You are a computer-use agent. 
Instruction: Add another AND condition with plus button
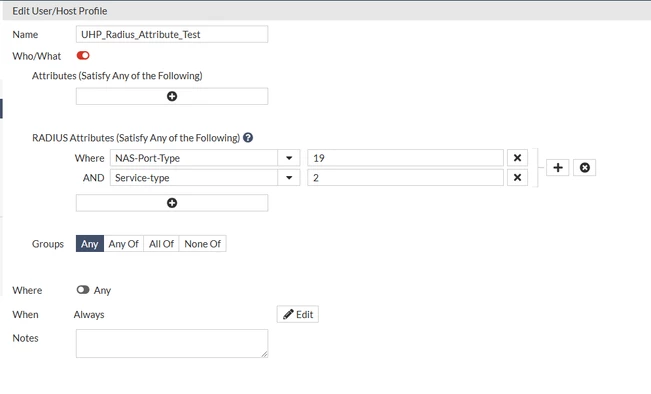[x=558, y=168]
